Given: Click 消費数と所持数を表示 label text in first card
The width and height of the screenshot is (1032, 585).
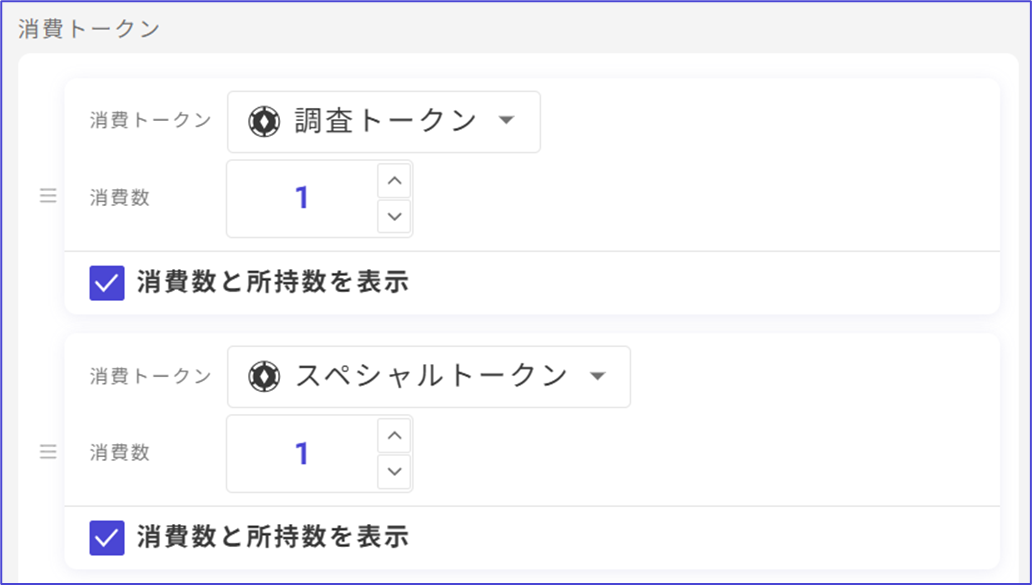Looking at the screenshot, I should tap(273, 283).
